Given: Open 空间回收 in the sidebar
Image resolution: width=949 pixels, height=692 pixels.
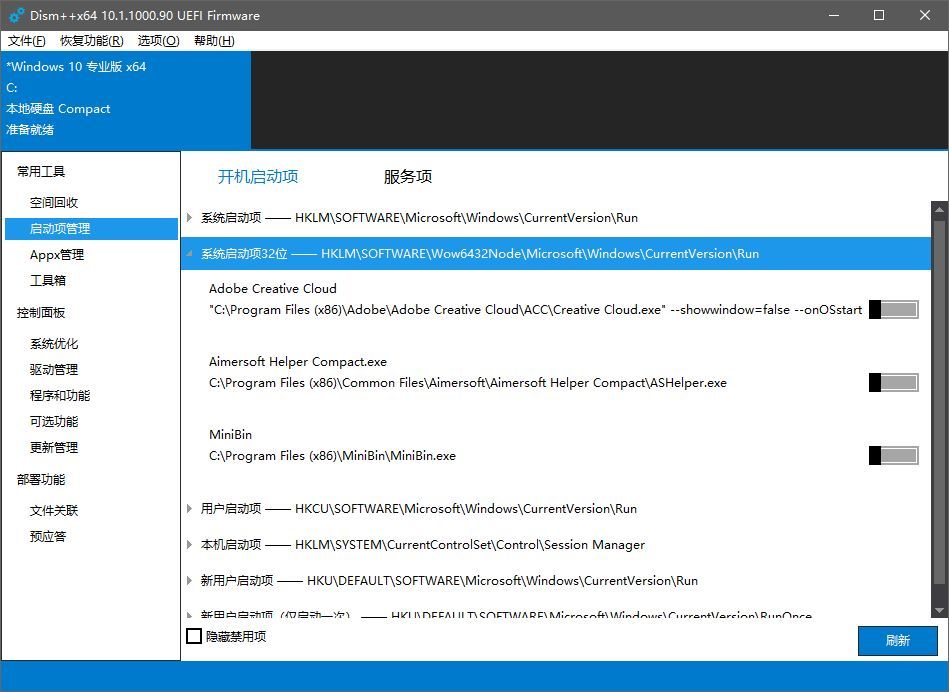Looking at the screenshot, I should point(54,202).
